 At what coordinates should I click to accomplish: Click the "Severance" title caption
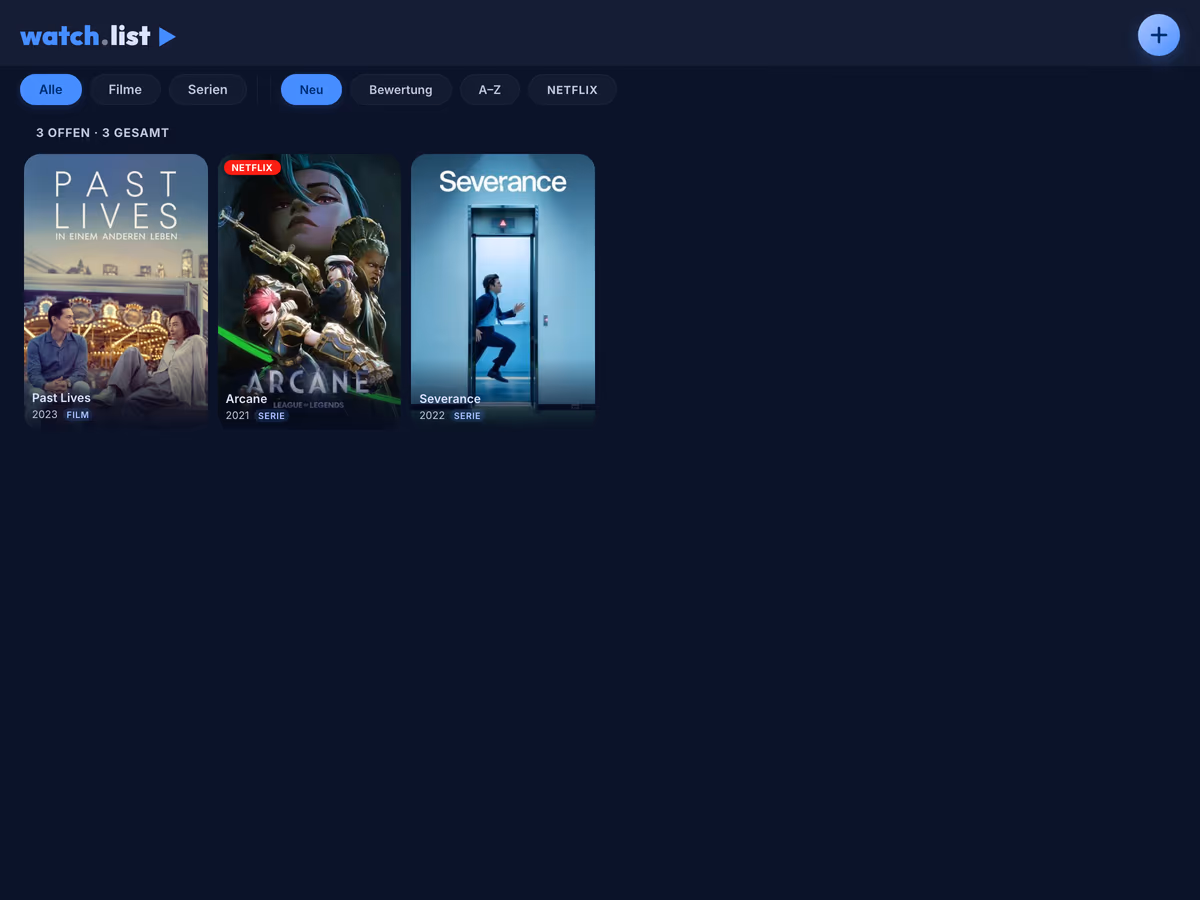(x=450, y=399)
